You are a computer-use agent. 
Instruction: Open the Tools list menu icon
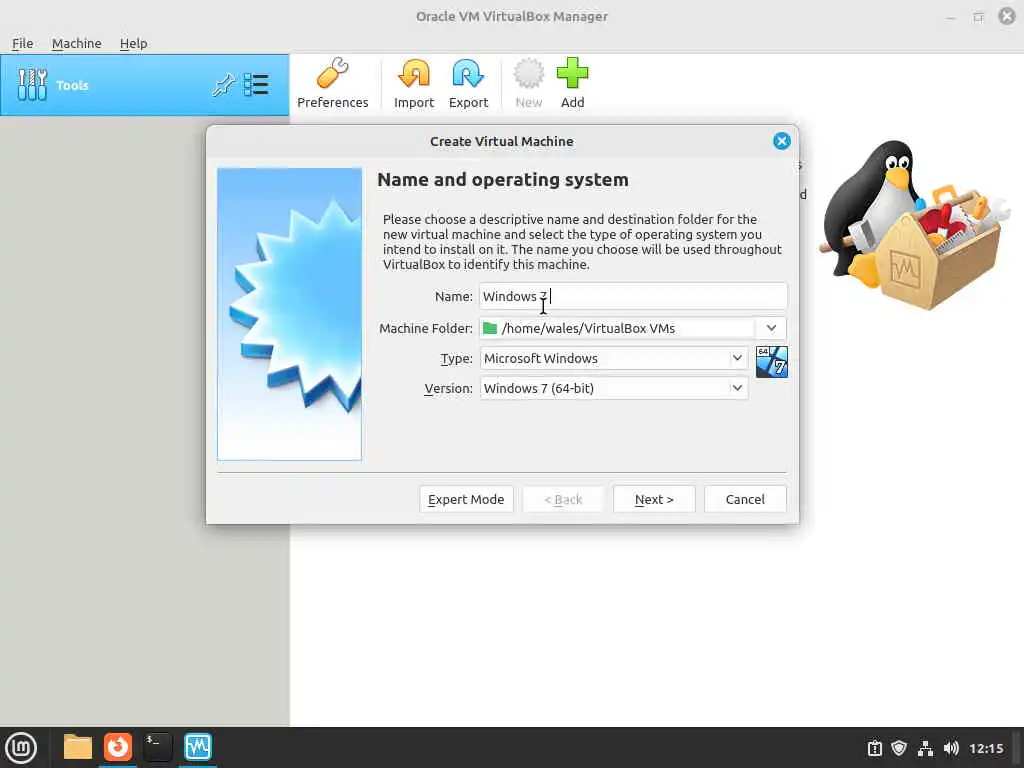pos(256,85)
